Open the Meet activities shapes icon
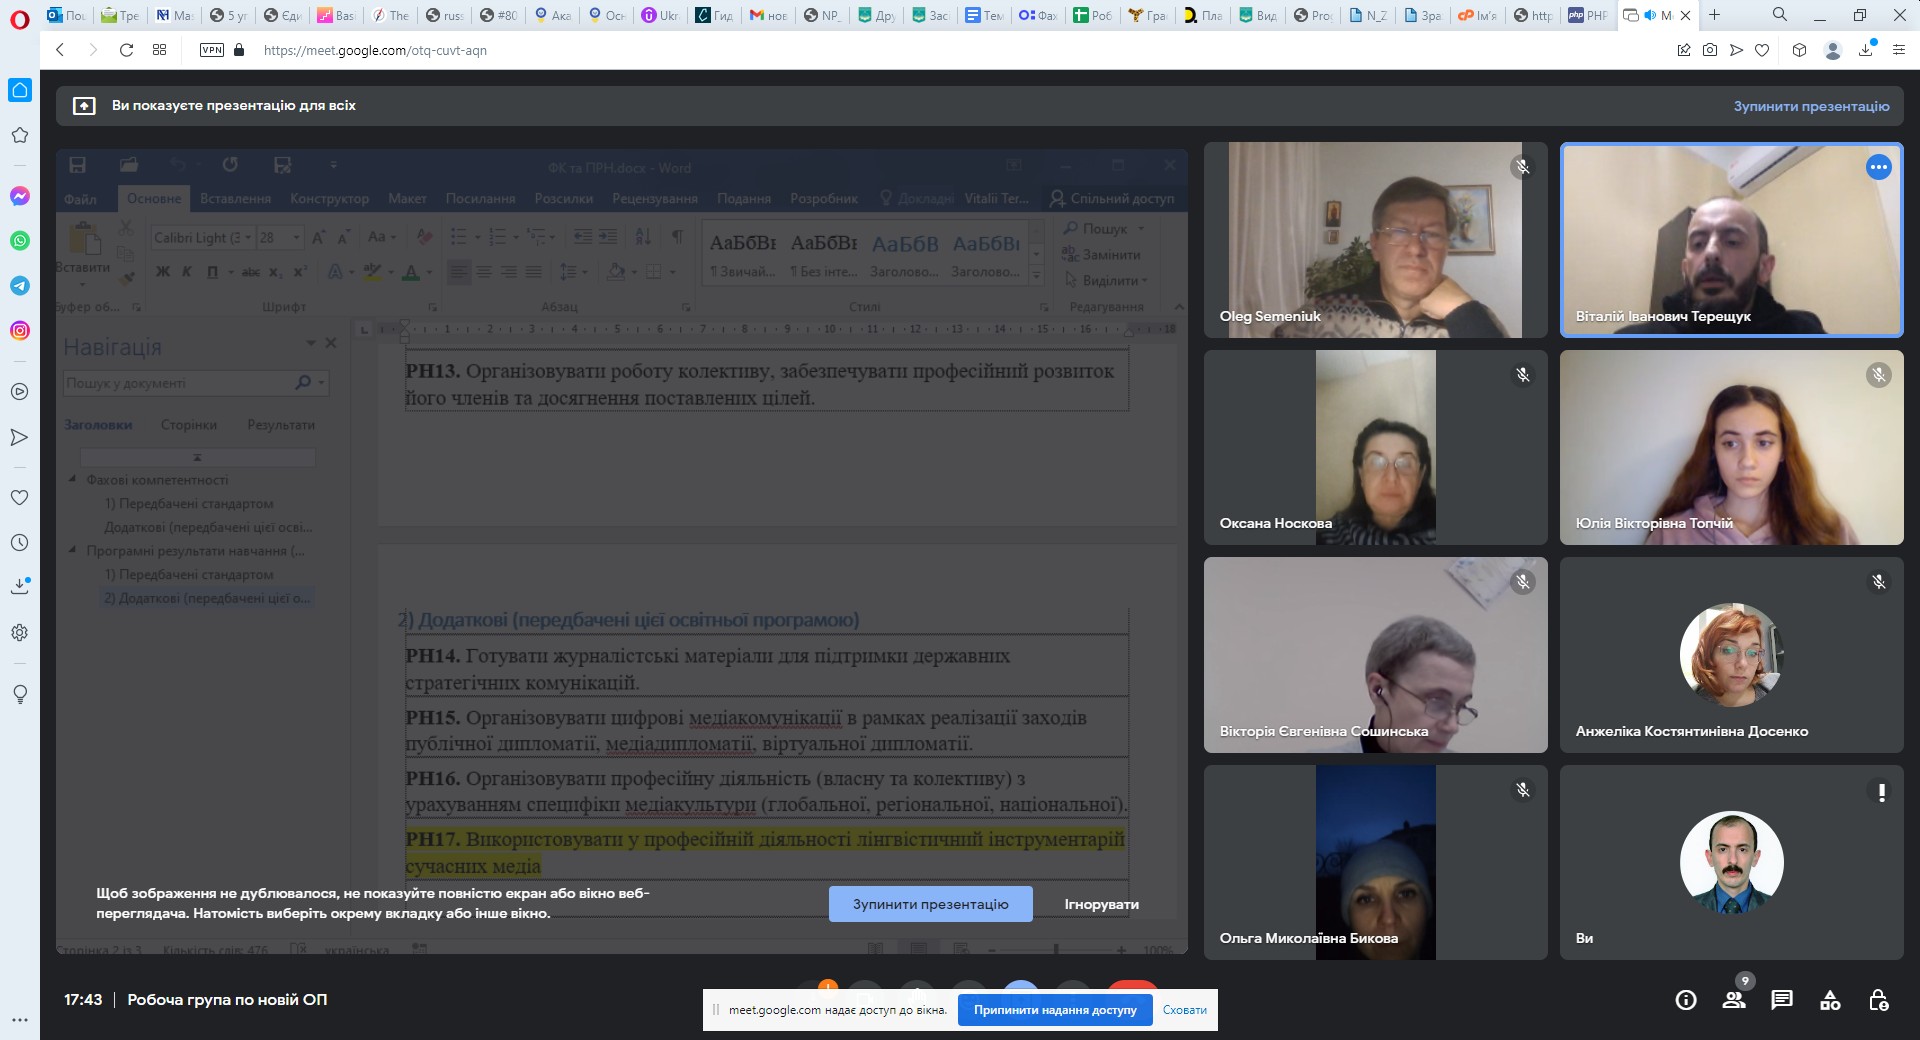 (1830, 1000)
